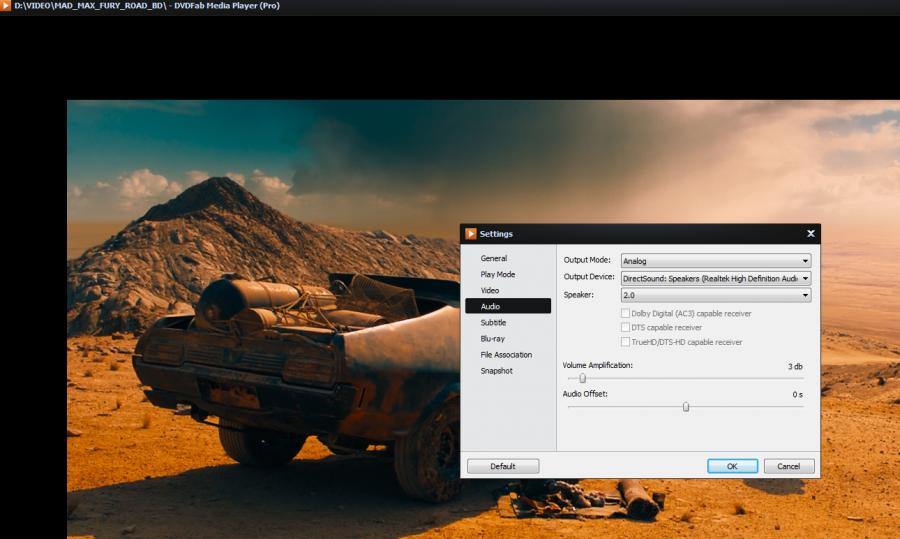
Task: Open the Subtitle settings section
Action: pos(508,323)
